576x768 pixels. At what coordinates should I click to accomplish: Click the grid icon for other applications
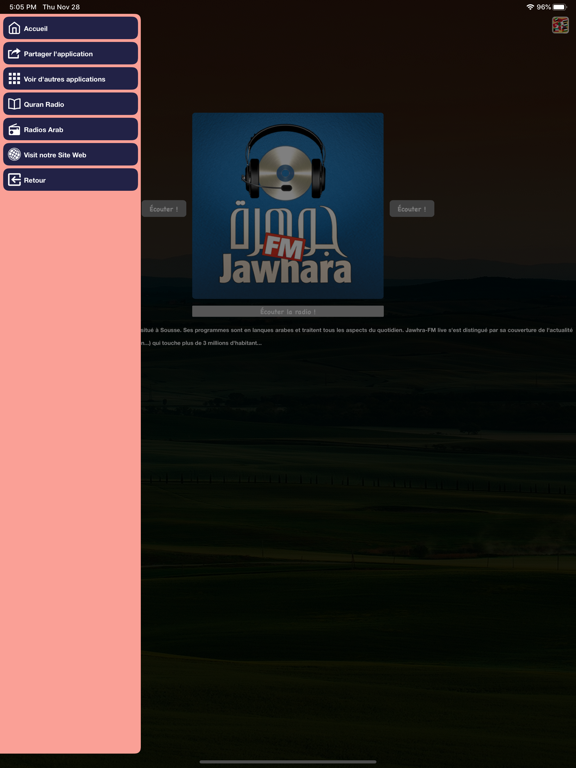pyautogui.click(x=14, y=78)
